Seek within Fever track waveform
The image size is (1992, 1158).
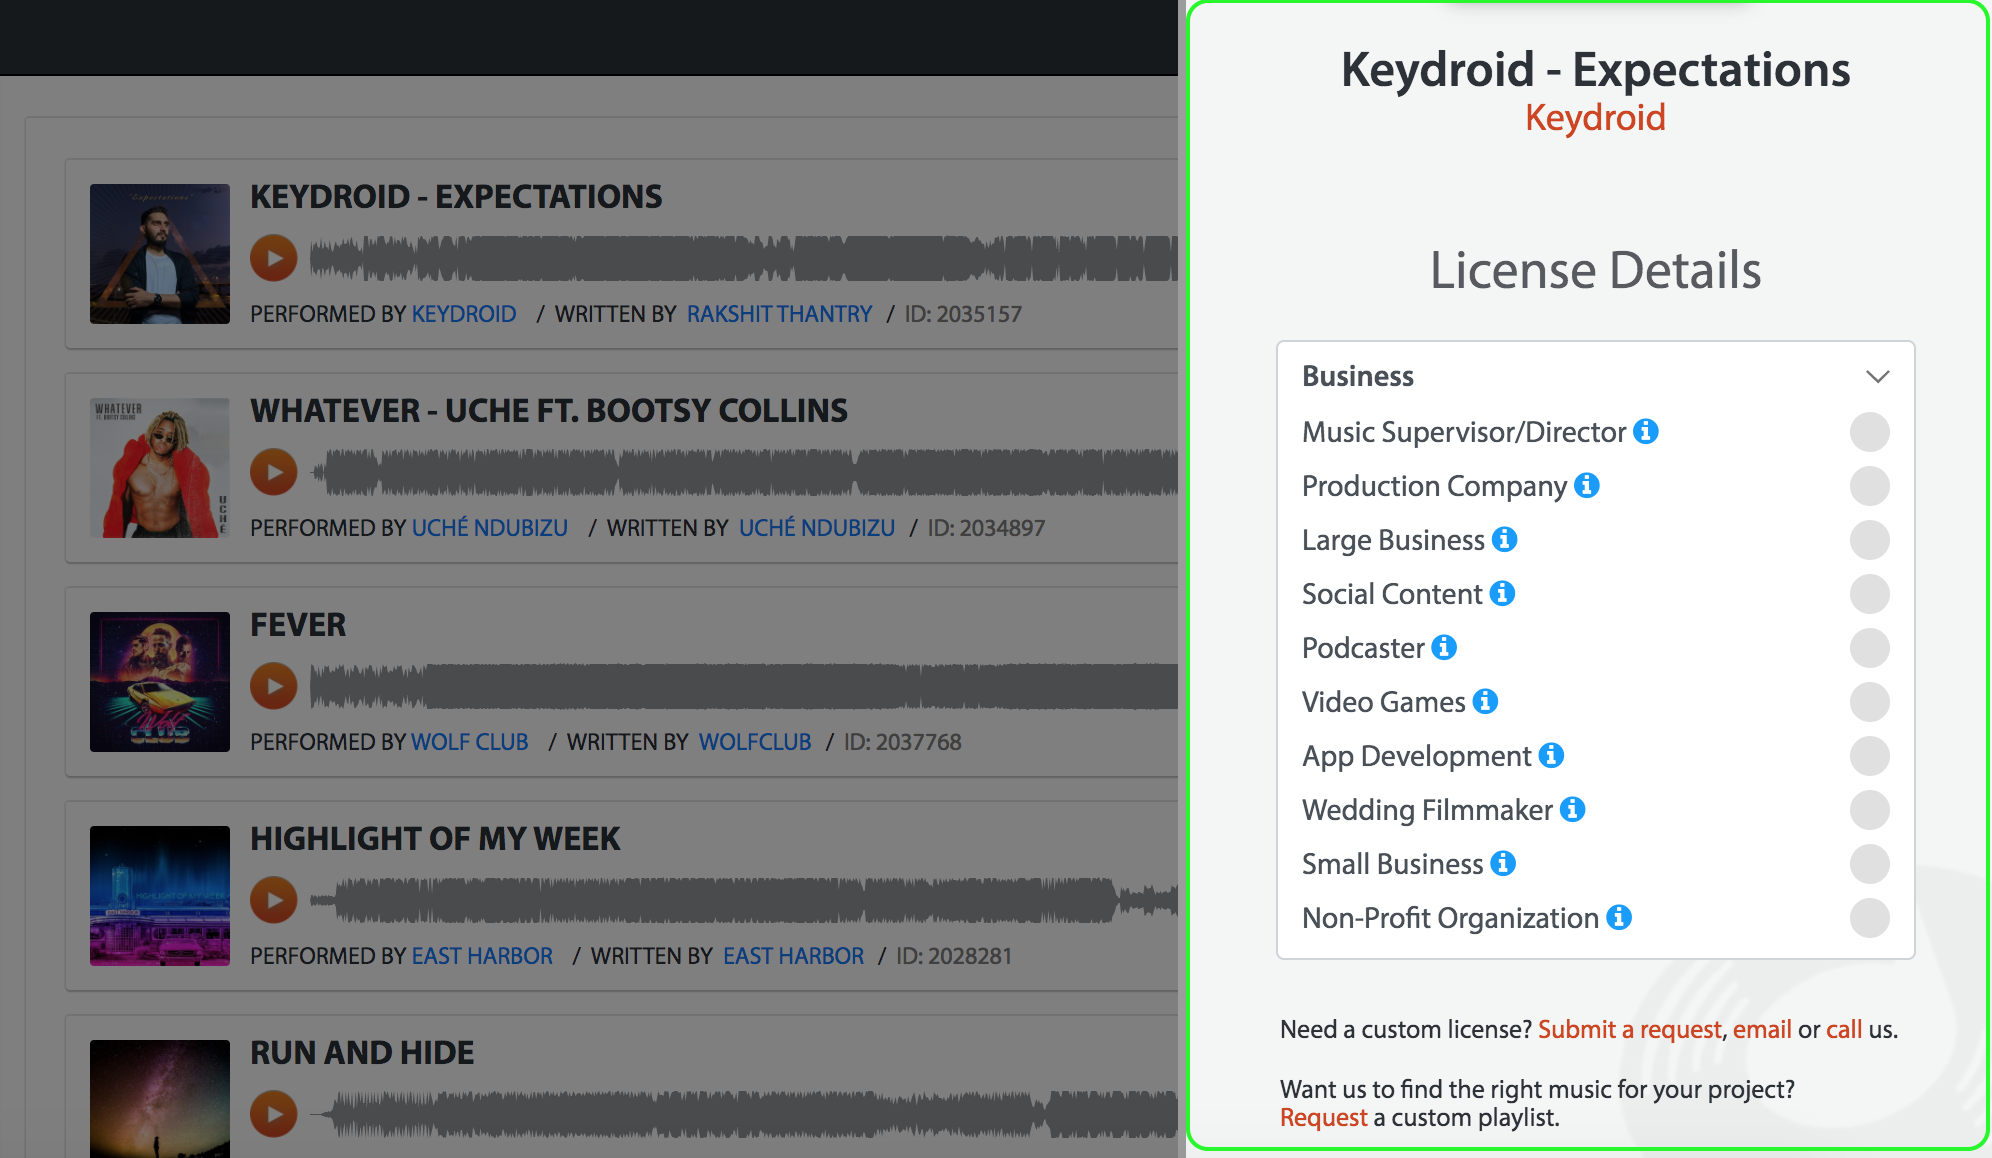click(x=744, y=686)
